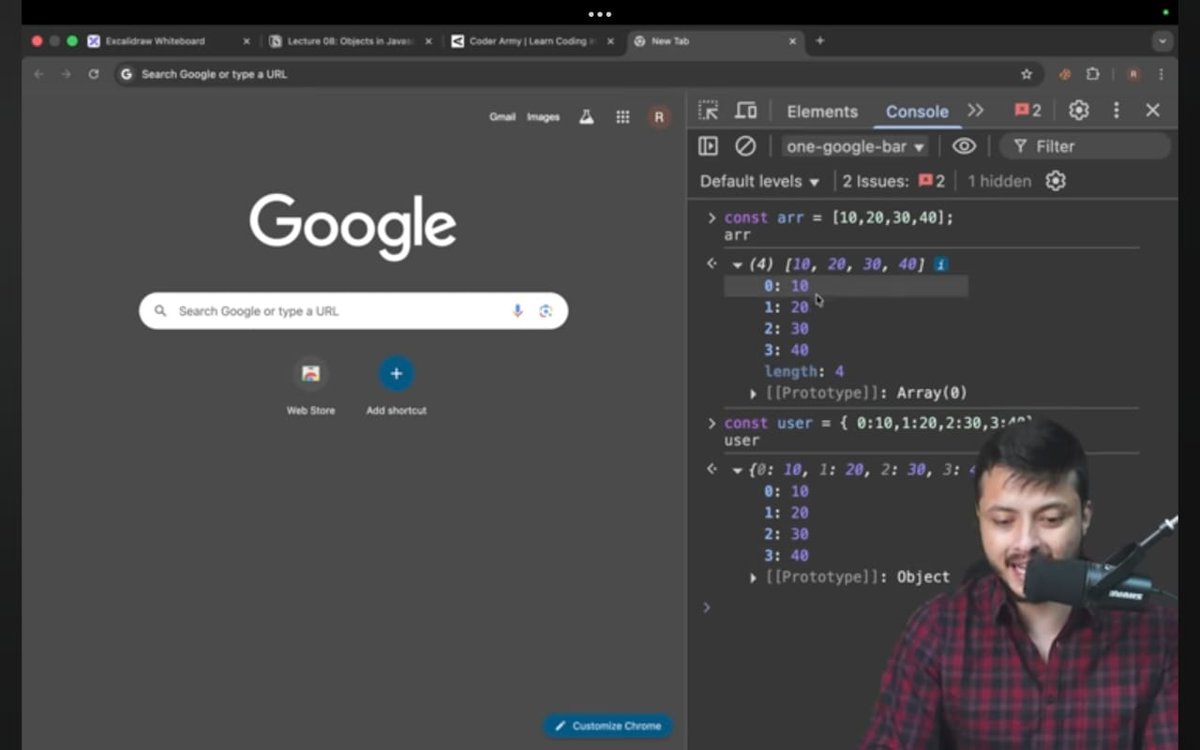Open the Default levels dropdown

(759, 181)
